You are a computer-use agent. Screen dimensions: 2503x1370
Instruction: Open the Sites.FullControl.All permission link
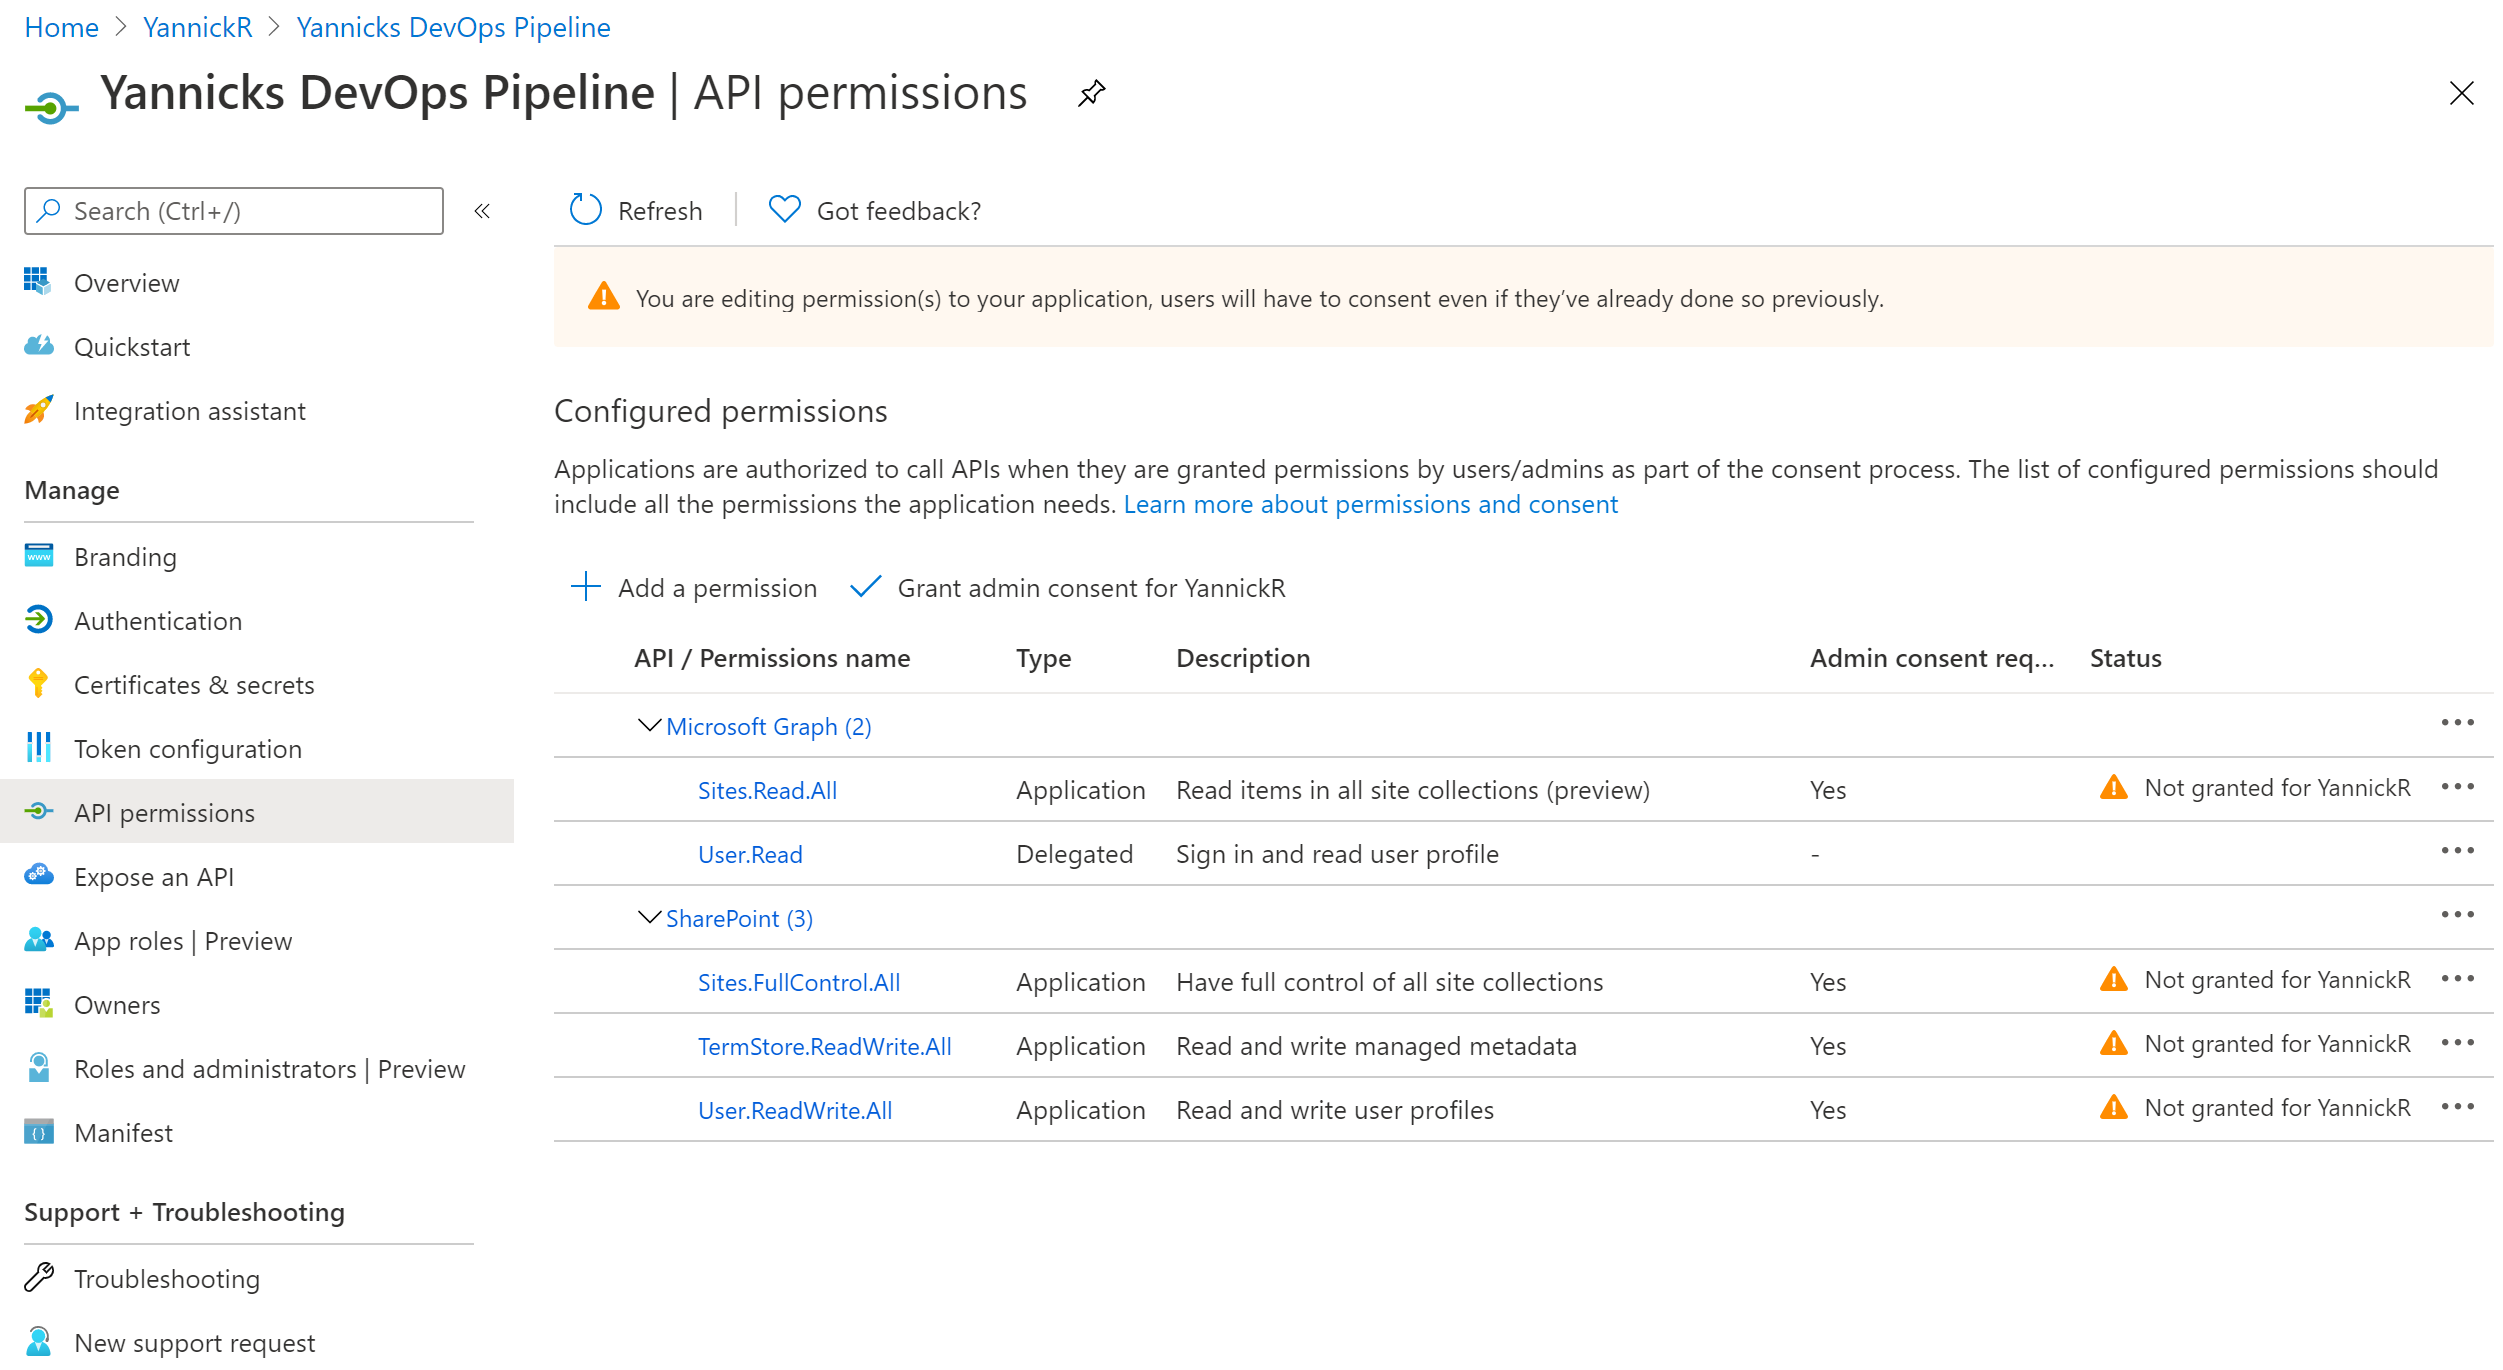coord(798,982)
